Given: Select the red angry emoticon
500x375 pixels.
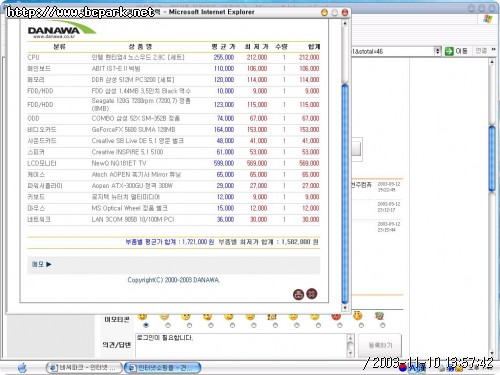Looking at the screenshot, I should [x=336, y=317].
